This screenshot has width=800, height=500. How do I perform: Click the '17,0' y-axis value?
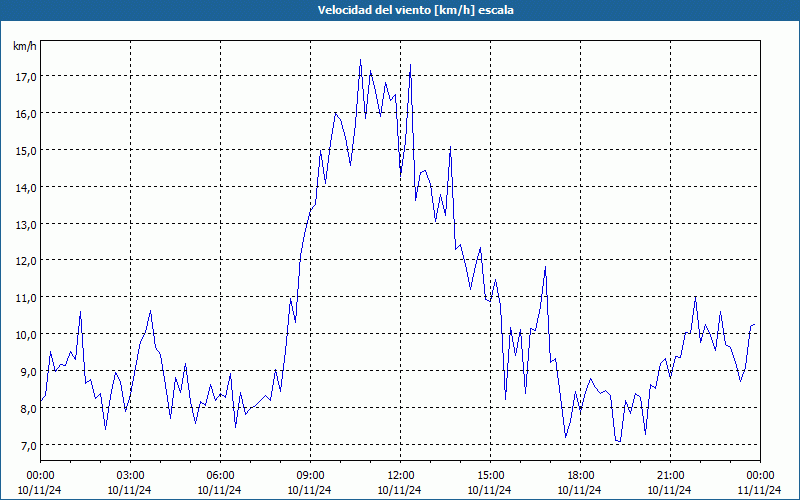[26, 77]
